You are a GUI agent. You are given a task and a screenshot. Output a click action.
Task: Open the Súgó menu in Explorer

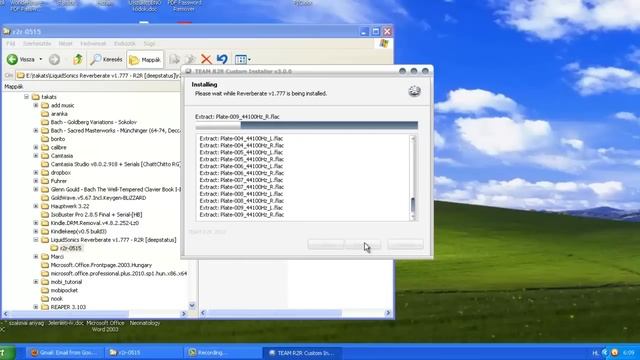click(149, 43)
